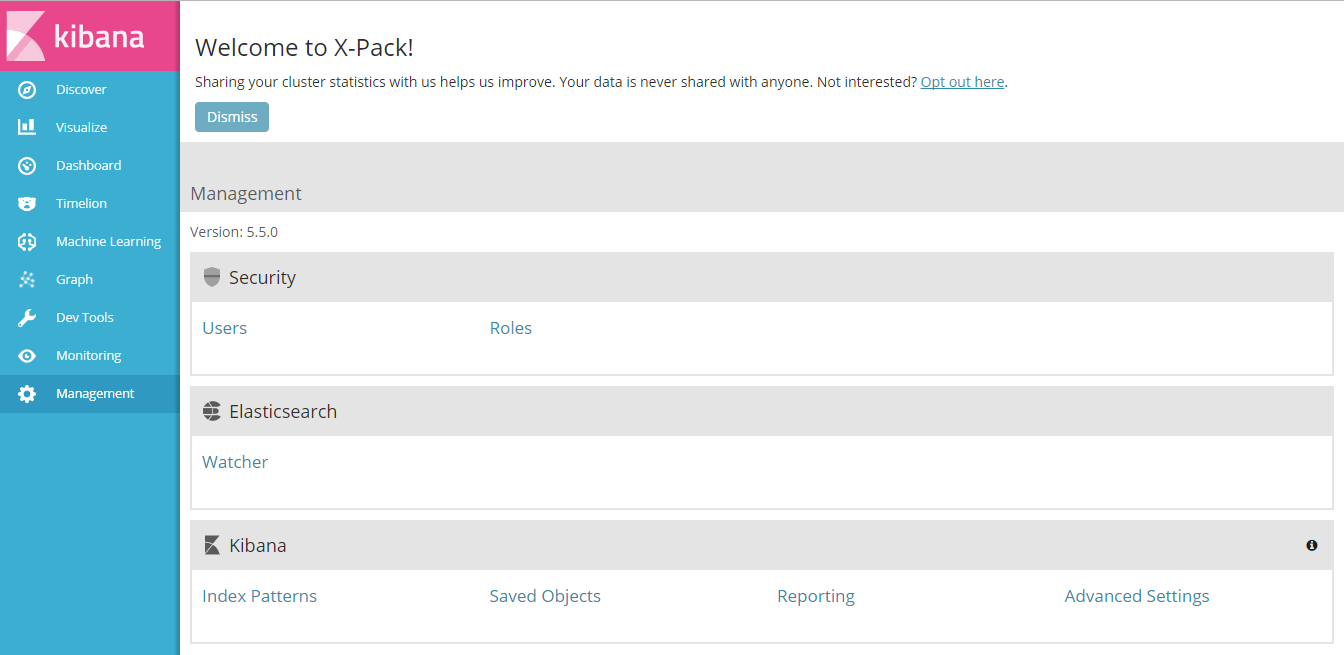Open Saved Objects page
1344x655 pixels.
point(545,596)
